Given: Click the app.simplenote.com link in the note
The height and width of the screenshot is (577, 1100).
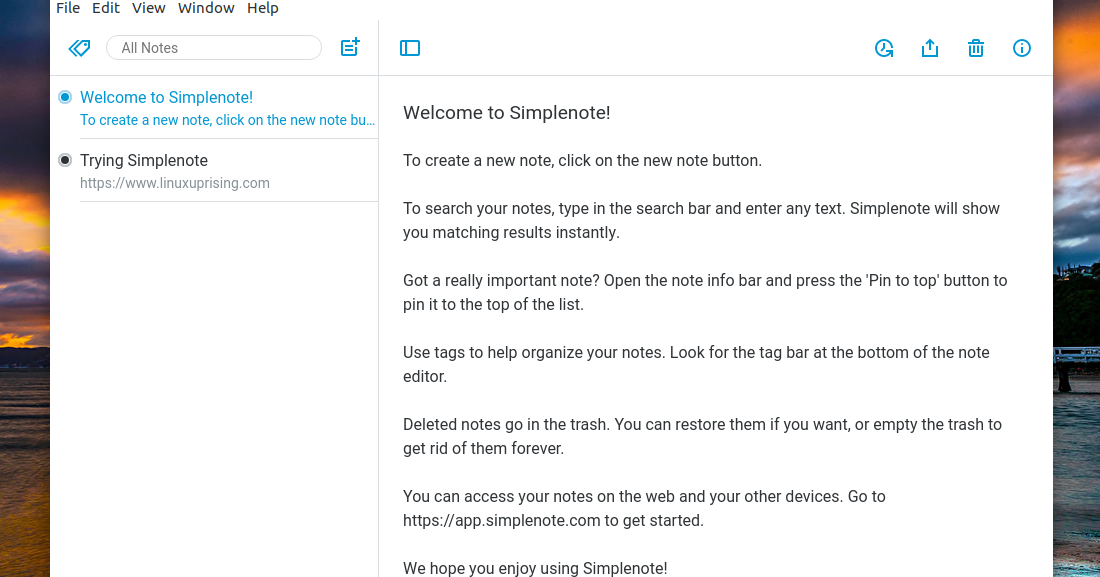Looking at the screenshot, I should [501, 520].
